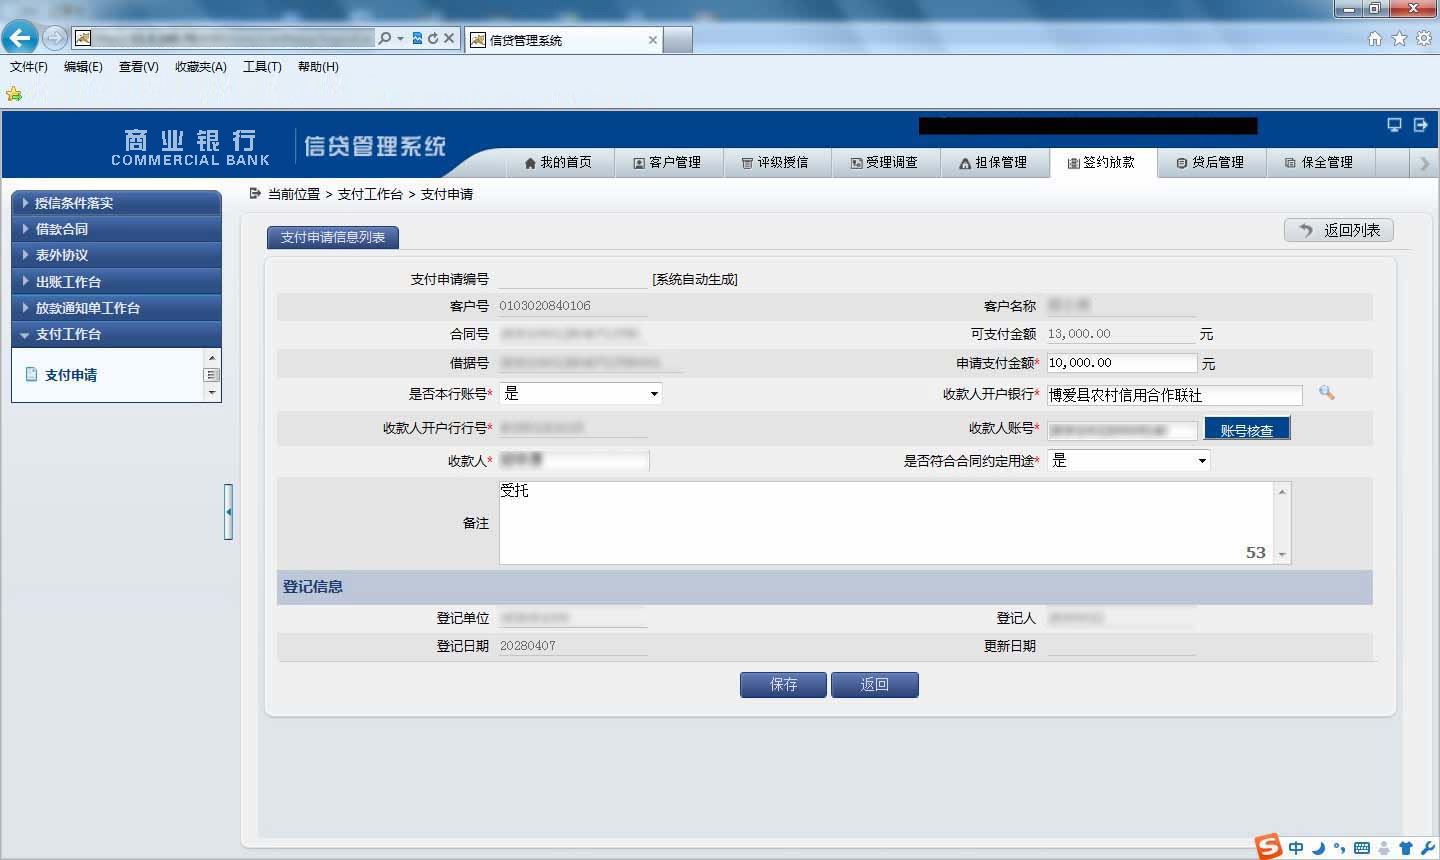Open a new browser tab button
The height and width of the screenshot is (860, 1440).
click(678, 40)
